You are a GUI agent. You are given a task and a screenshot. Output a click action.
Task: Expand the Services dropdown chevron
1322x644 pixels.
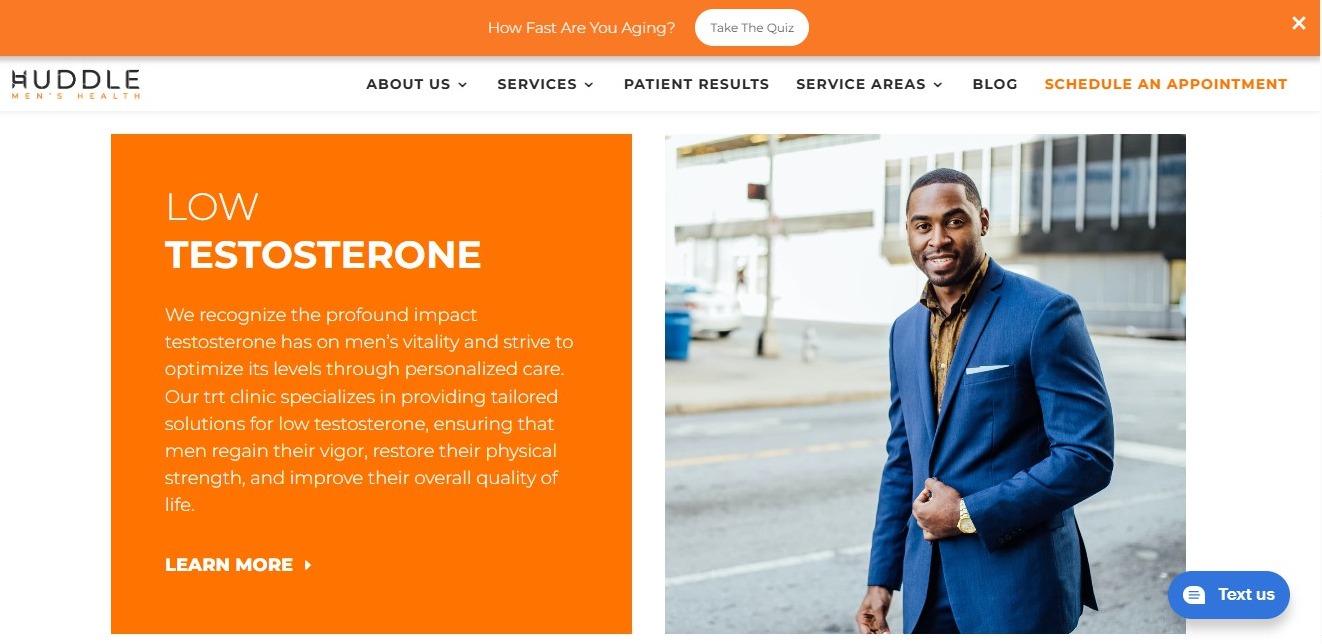[x=589, y=85]
